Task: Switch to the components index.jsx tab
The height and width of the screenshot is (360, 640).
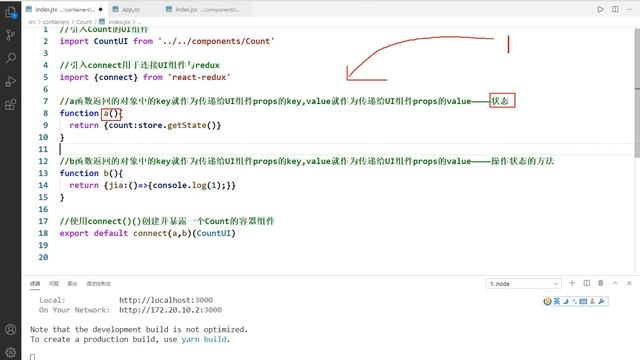Action: [x=207, y=9]
